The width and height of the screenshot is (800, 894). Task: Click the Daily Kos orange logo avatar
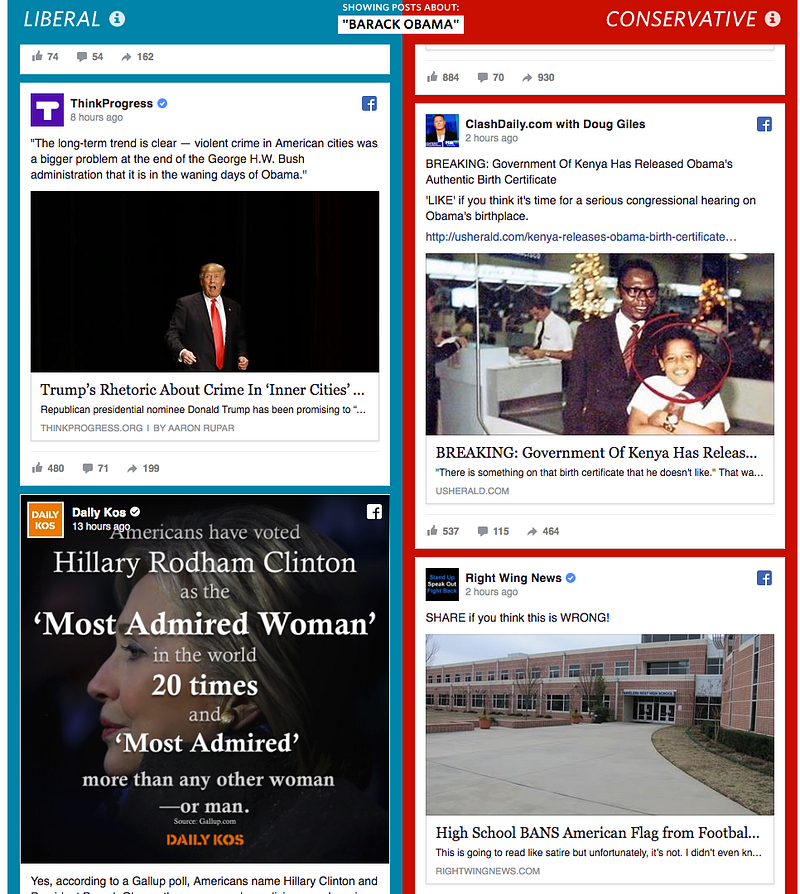click(46, 520)
